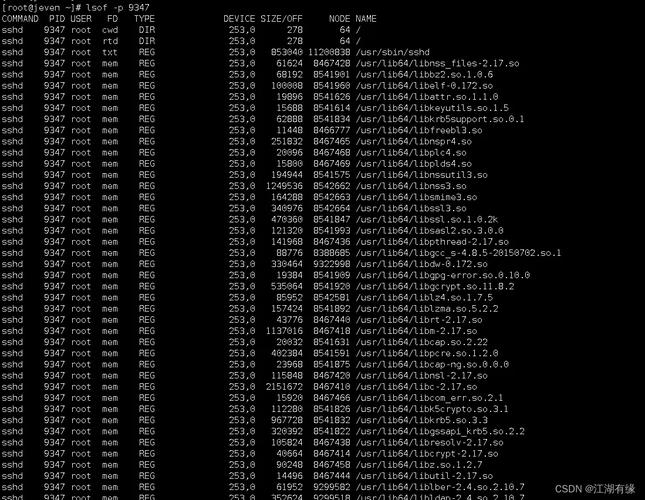Click the NAME column header
This screenshot has height=500, width=645.
(x=366, y=19)
